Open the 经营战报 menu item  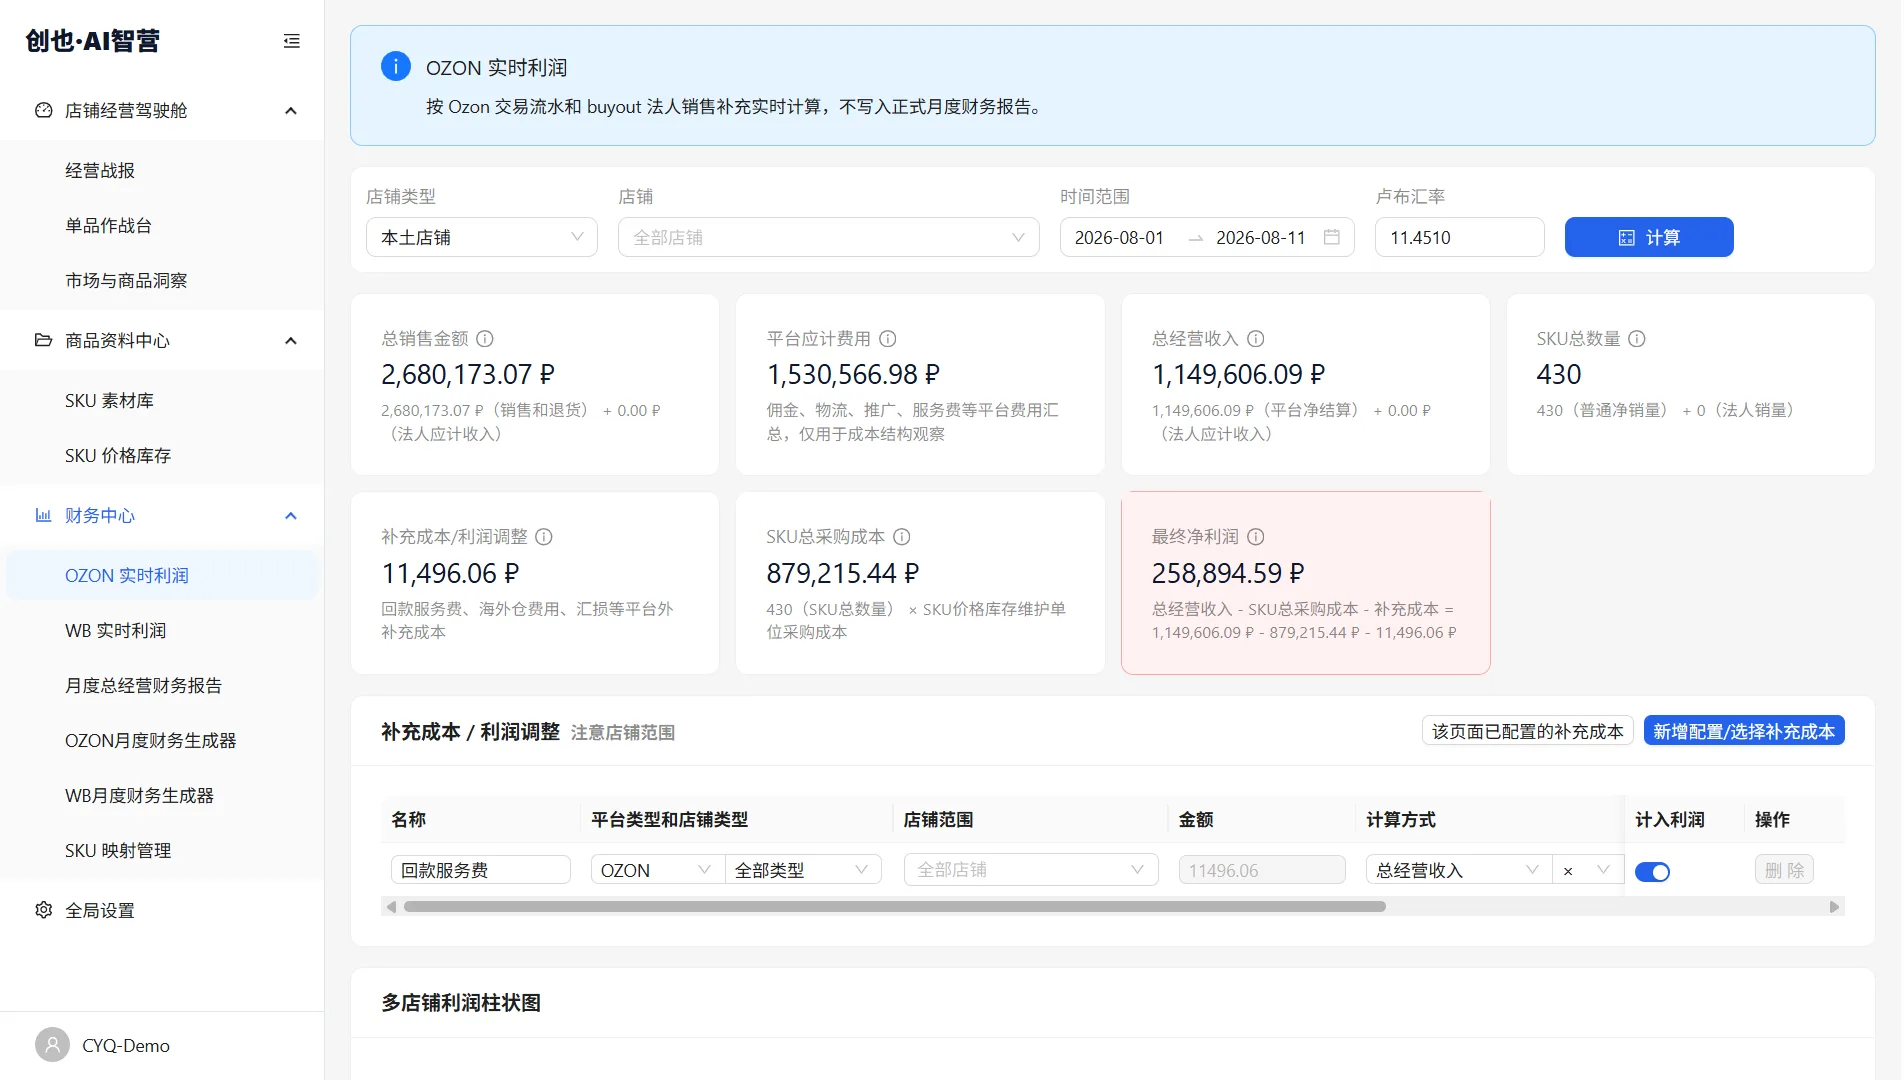[x=162, y=171]
